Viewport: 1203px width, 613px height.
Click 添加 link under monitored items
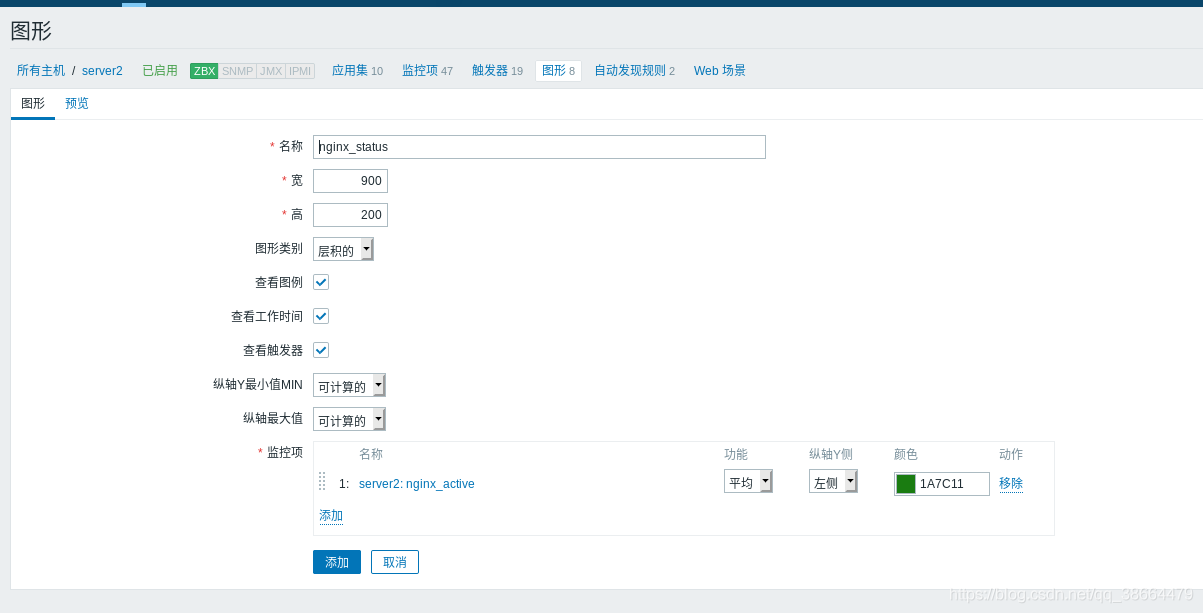[x=331, y=516]
